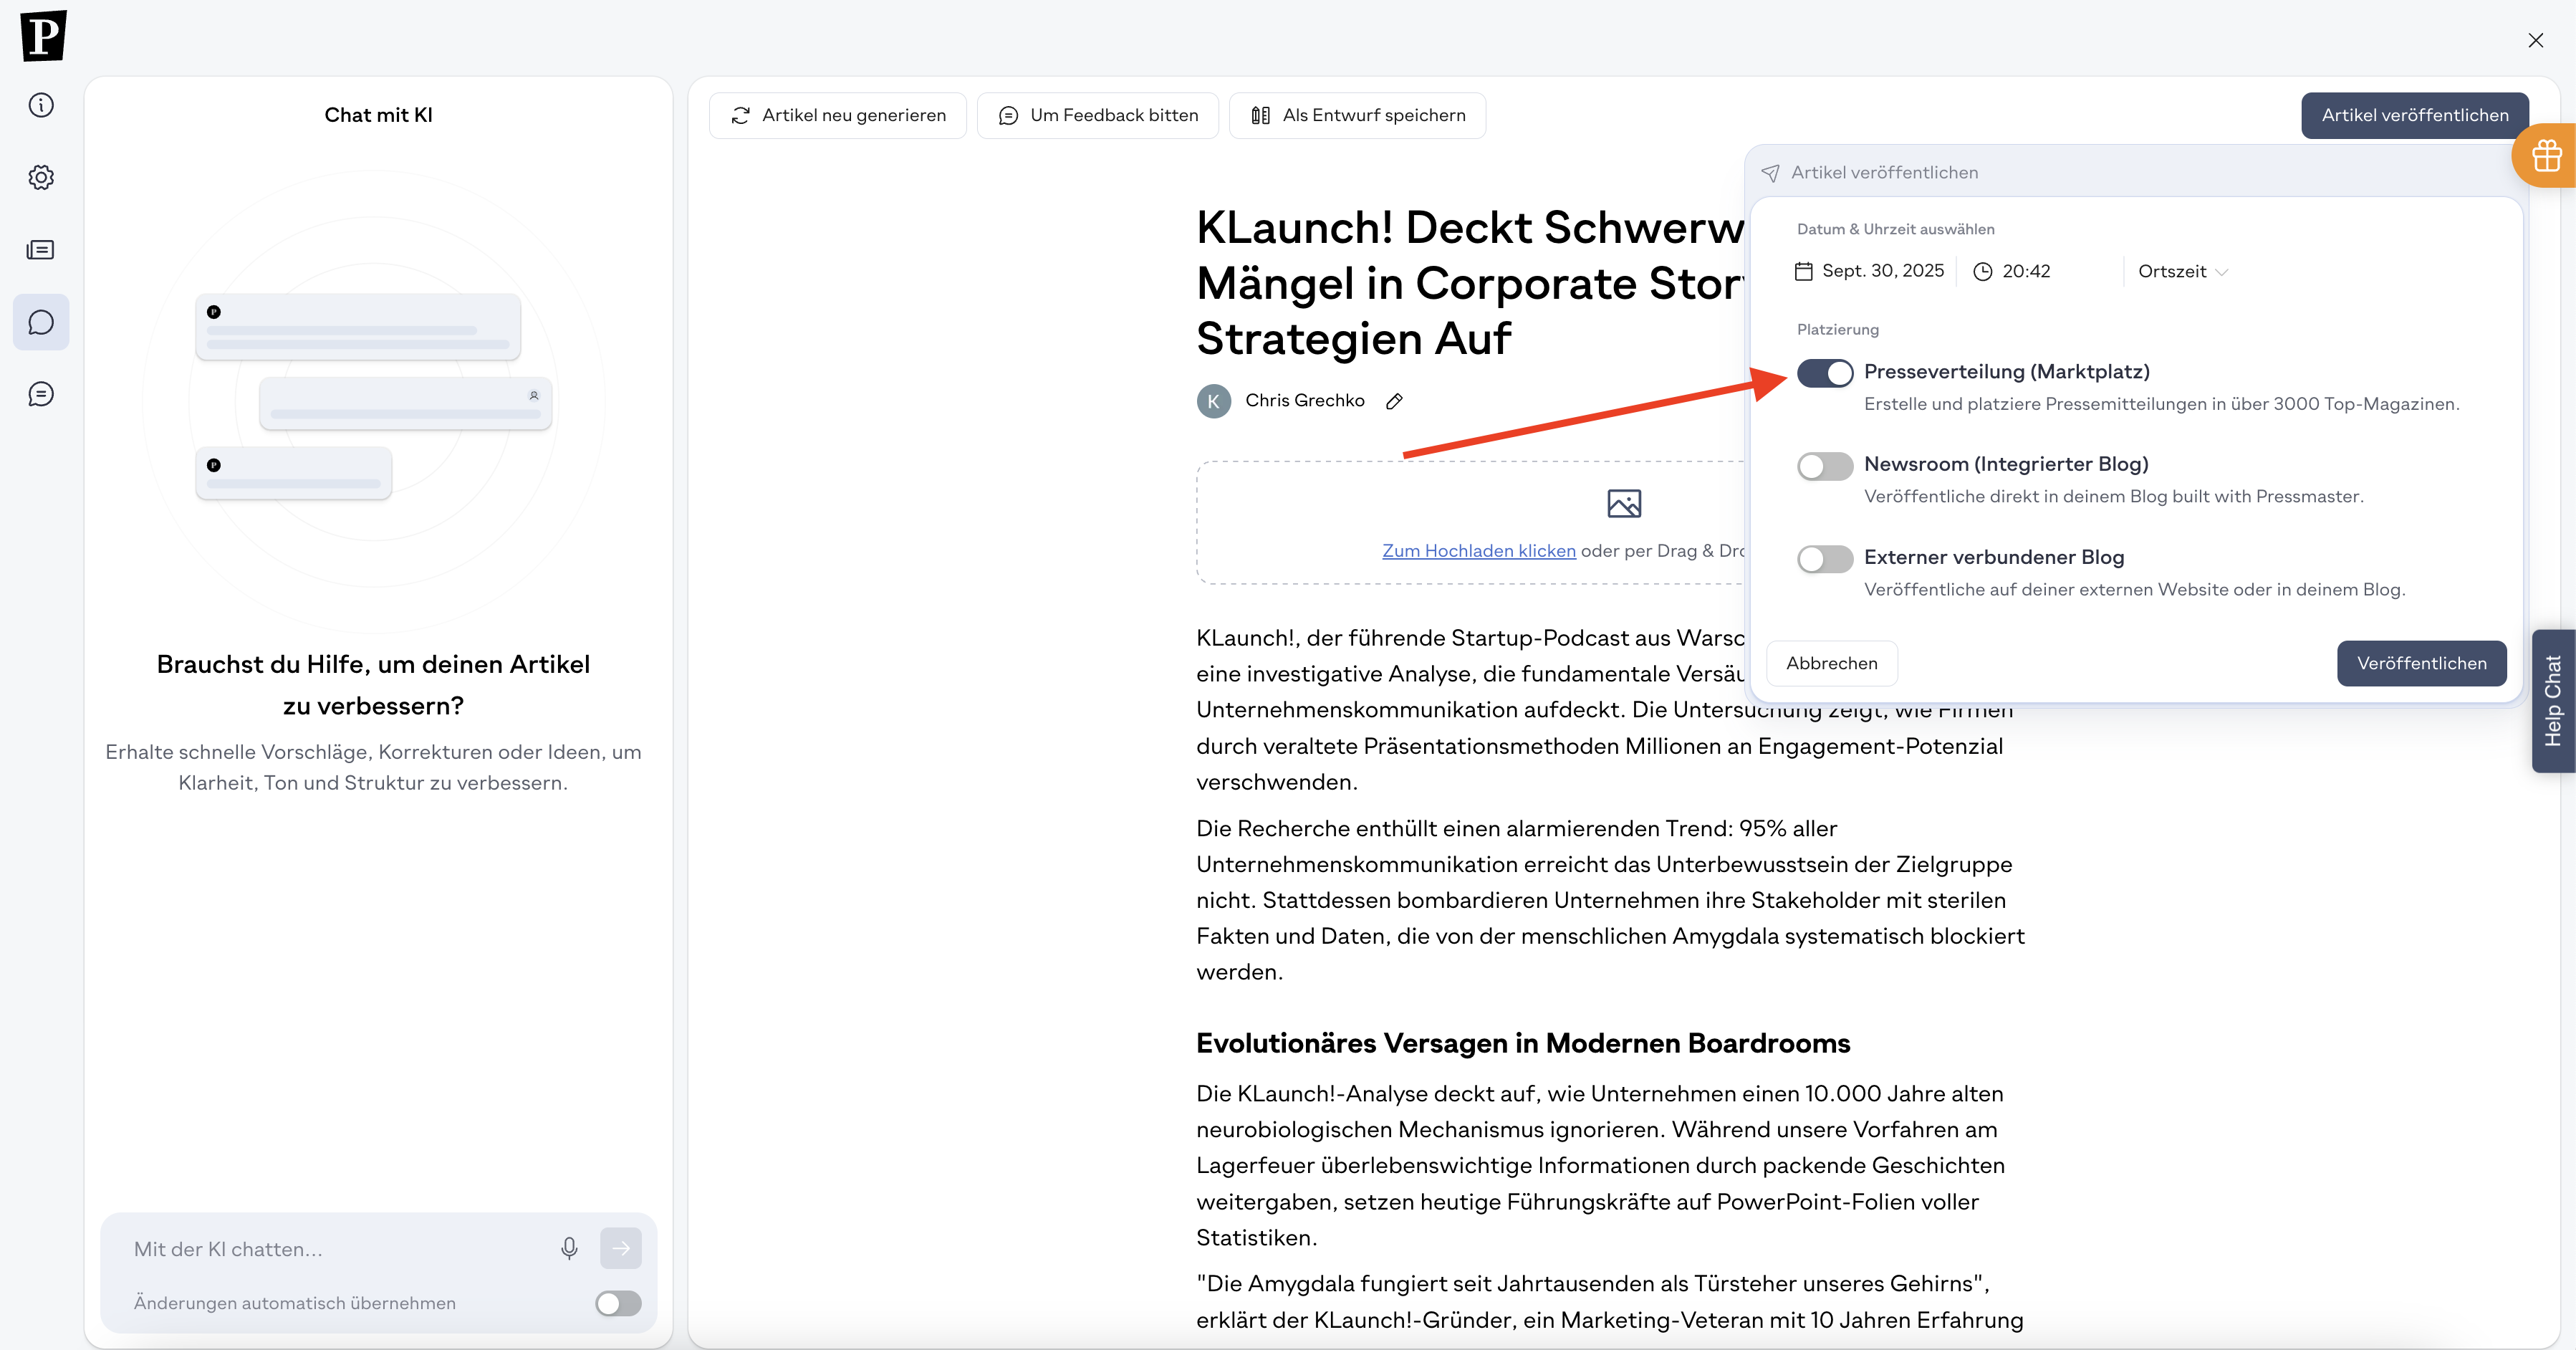
Task: Click the Pressmaster P logo
Action: pos(43,36)
